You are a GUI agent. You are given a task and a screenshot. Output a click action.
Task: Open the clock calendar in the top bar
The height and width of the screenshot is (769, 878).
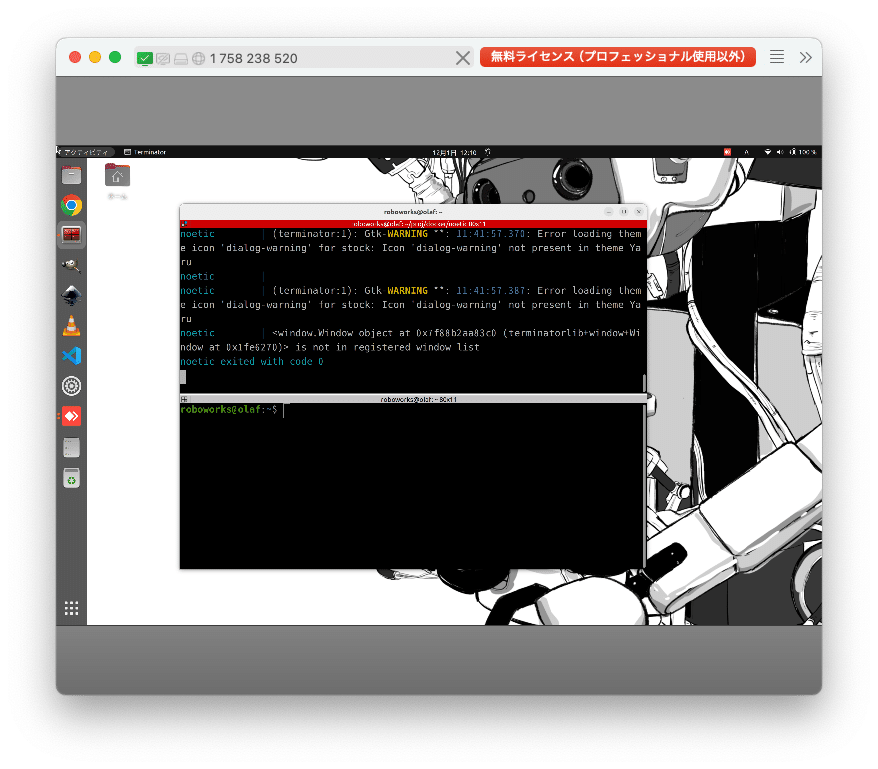(x=454, y=152)
